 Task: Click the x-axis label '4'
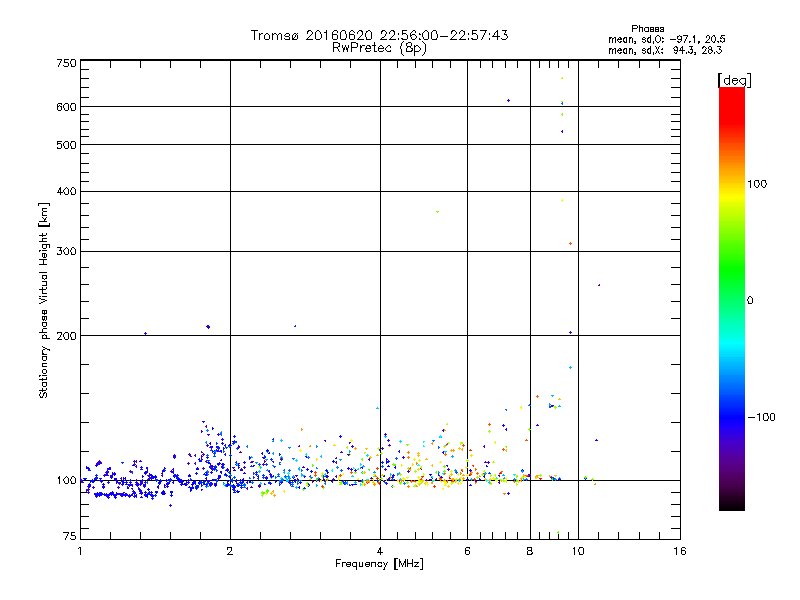[x=380, y=551]
